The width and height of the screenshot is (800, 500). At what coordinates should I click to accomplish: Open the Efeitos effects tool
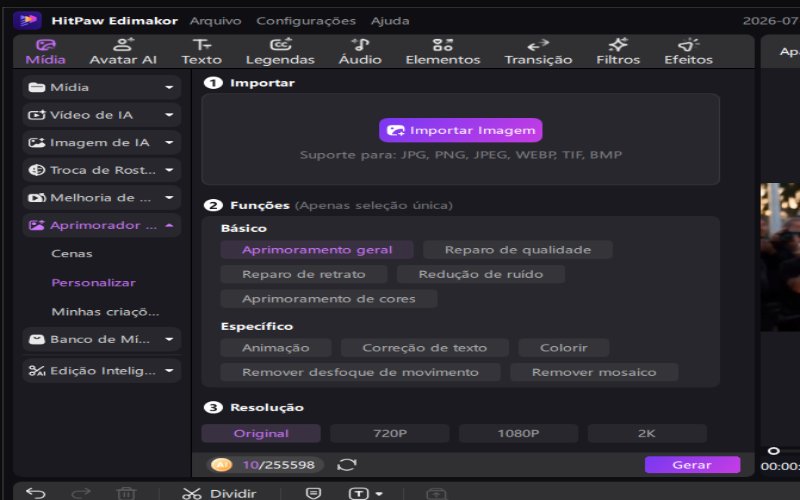click(x=688, y=52)
